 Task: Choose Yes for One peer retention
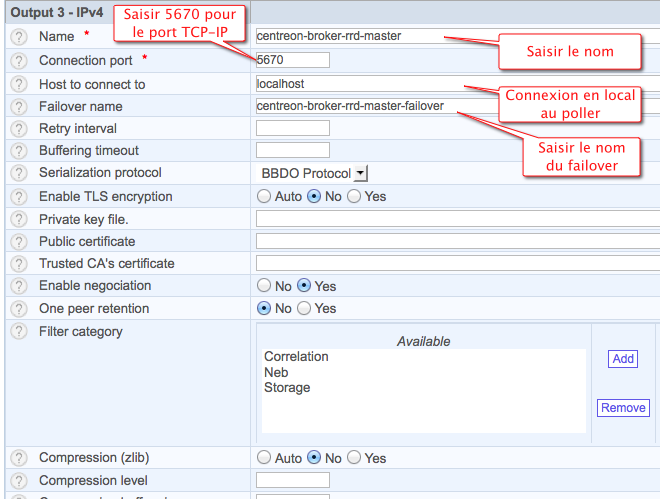[x=304, y=309]
